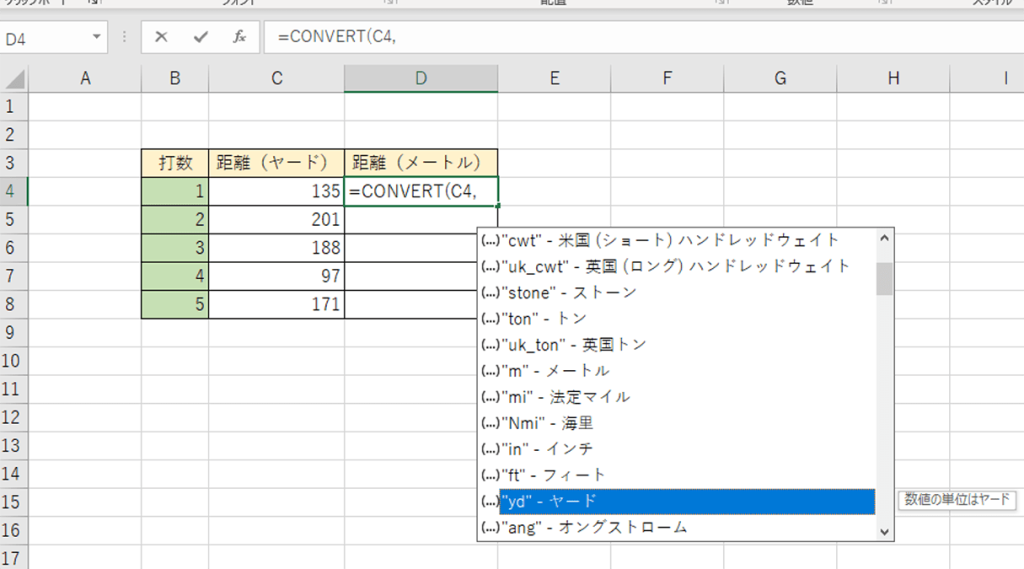Pick "ft" - フィート unit option
The width and height of the screenshot is (1024, 569).
tap(677, 475)
